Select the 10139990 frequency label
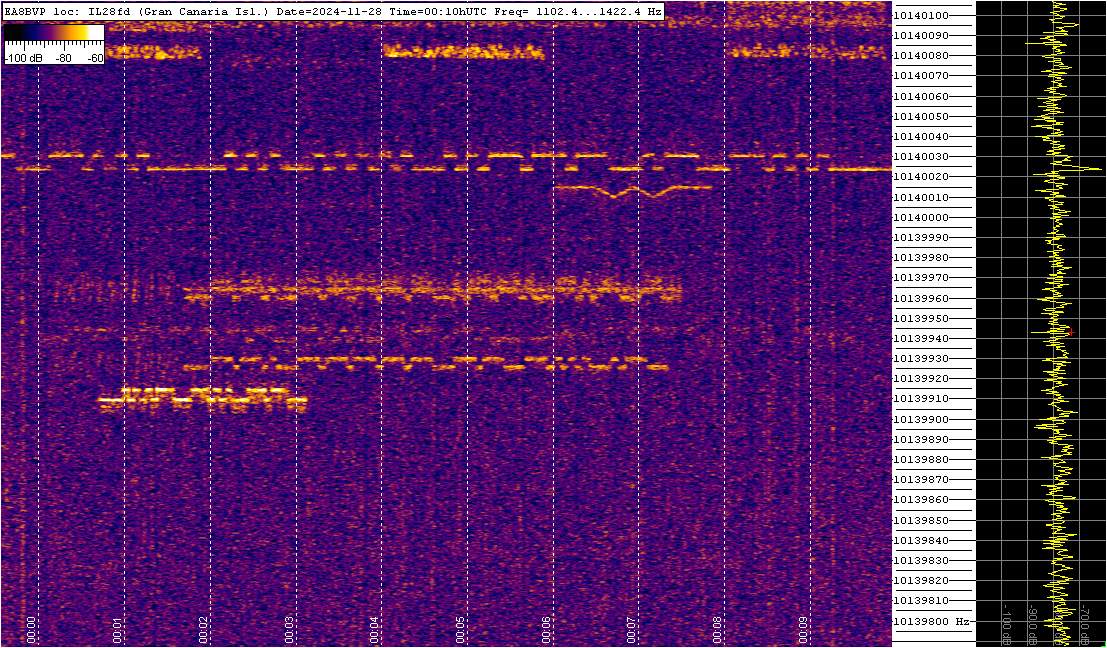Screen dimensions: 1107x648 click(921, 238)
